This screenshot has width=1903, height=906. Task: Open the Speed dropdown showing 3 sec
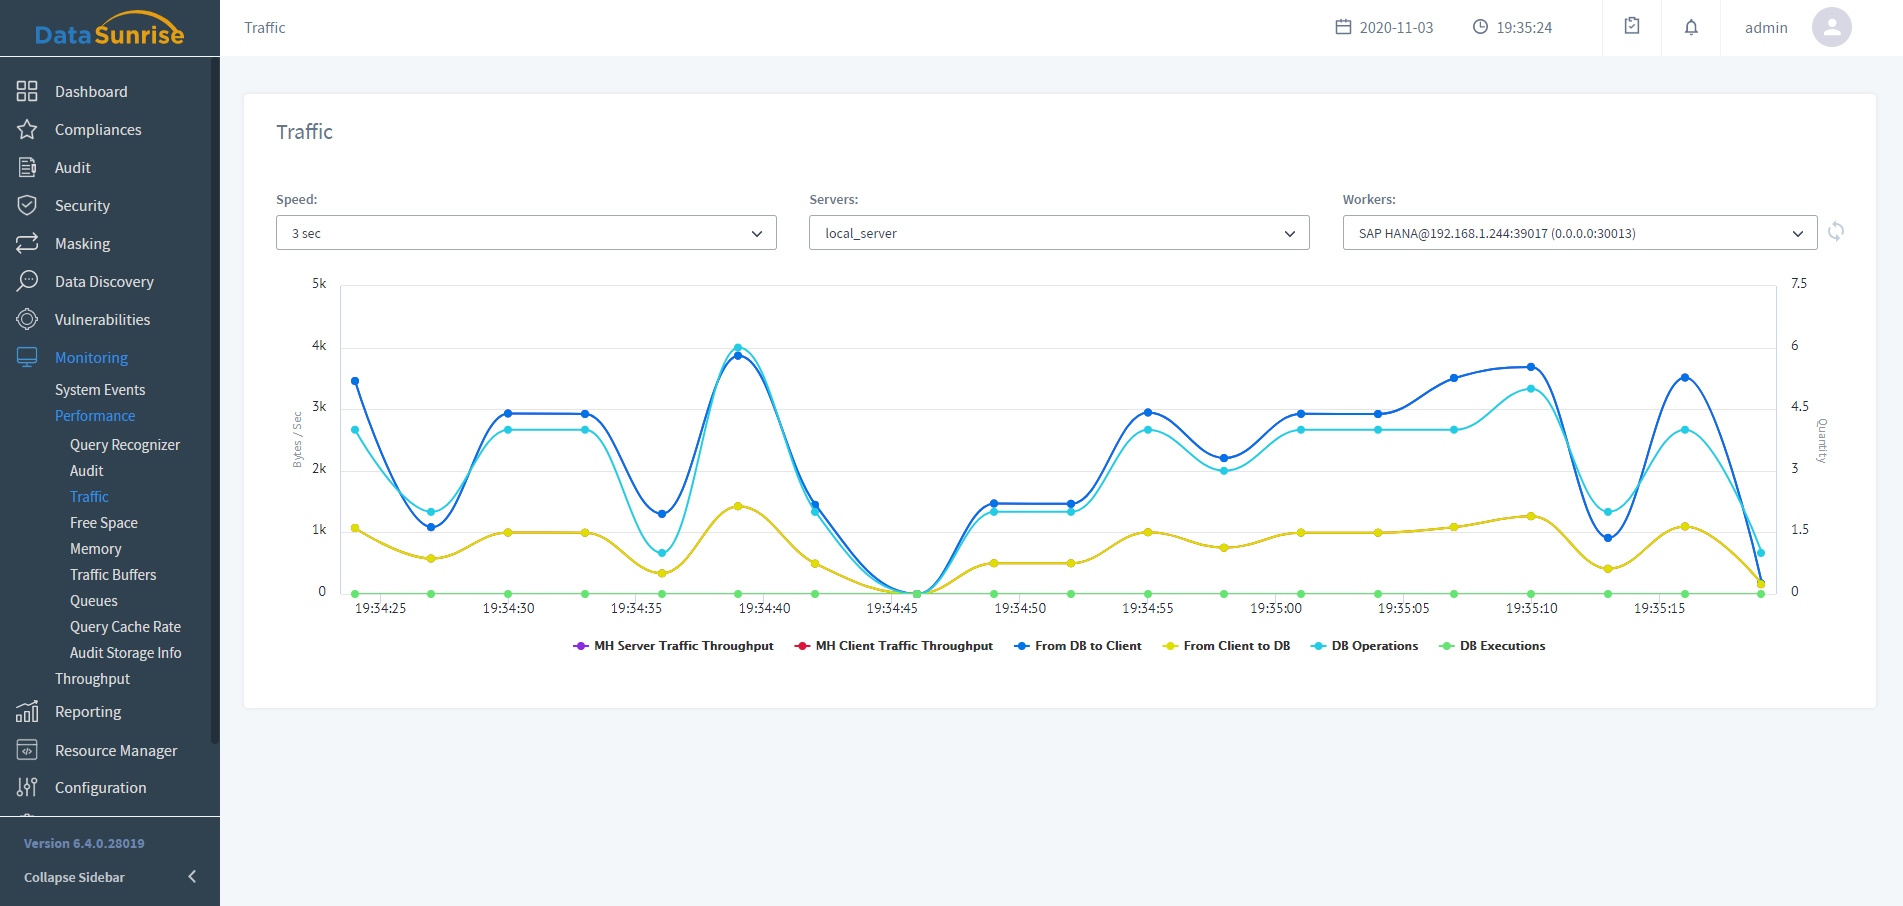526,233
